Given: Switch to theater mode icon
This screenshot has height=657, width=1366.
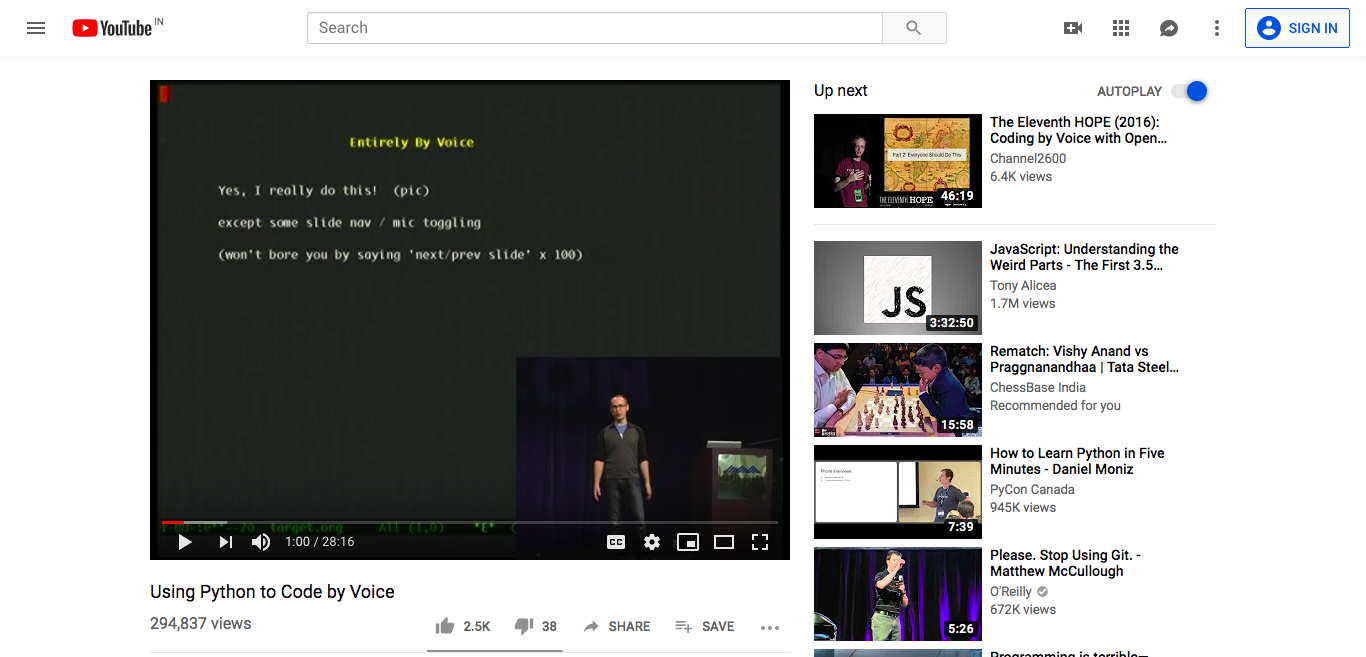Looking at the screenshot, I should pyautogui.click(x=724, y=542).
